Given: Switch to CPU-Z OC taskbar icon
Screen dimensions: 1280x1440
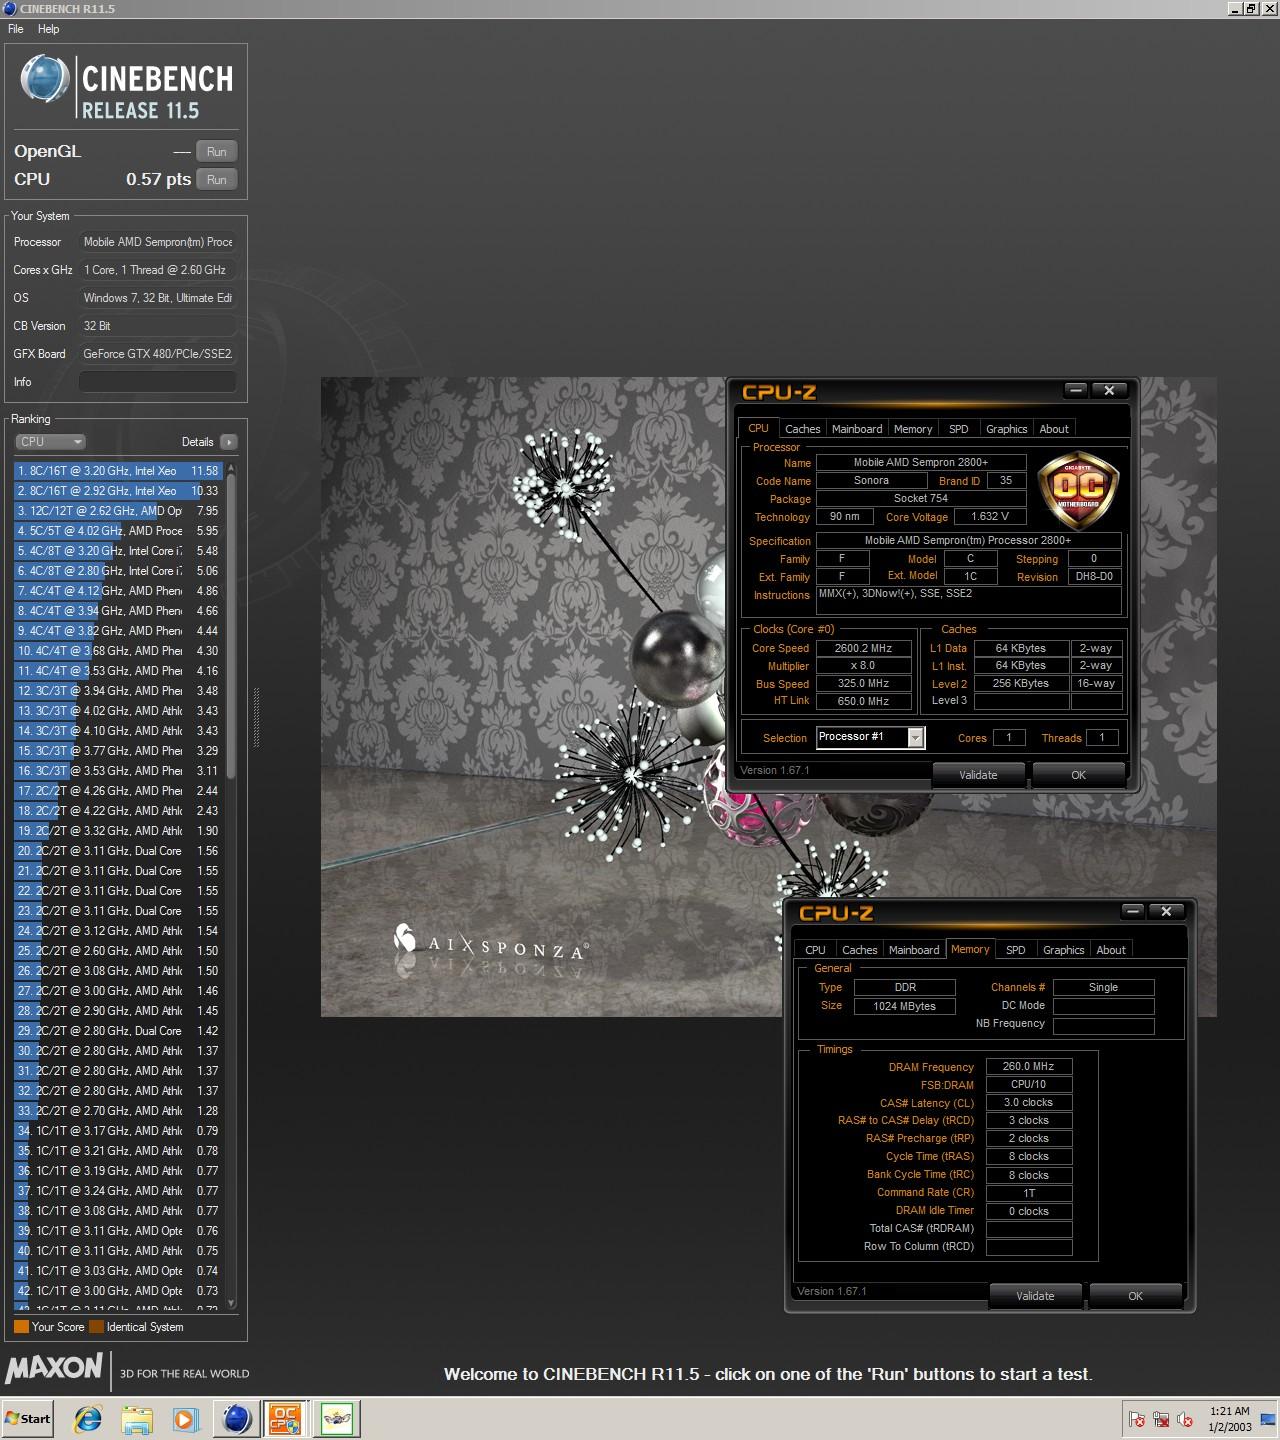Looking at the screenshot, I should coord(286,1418).
